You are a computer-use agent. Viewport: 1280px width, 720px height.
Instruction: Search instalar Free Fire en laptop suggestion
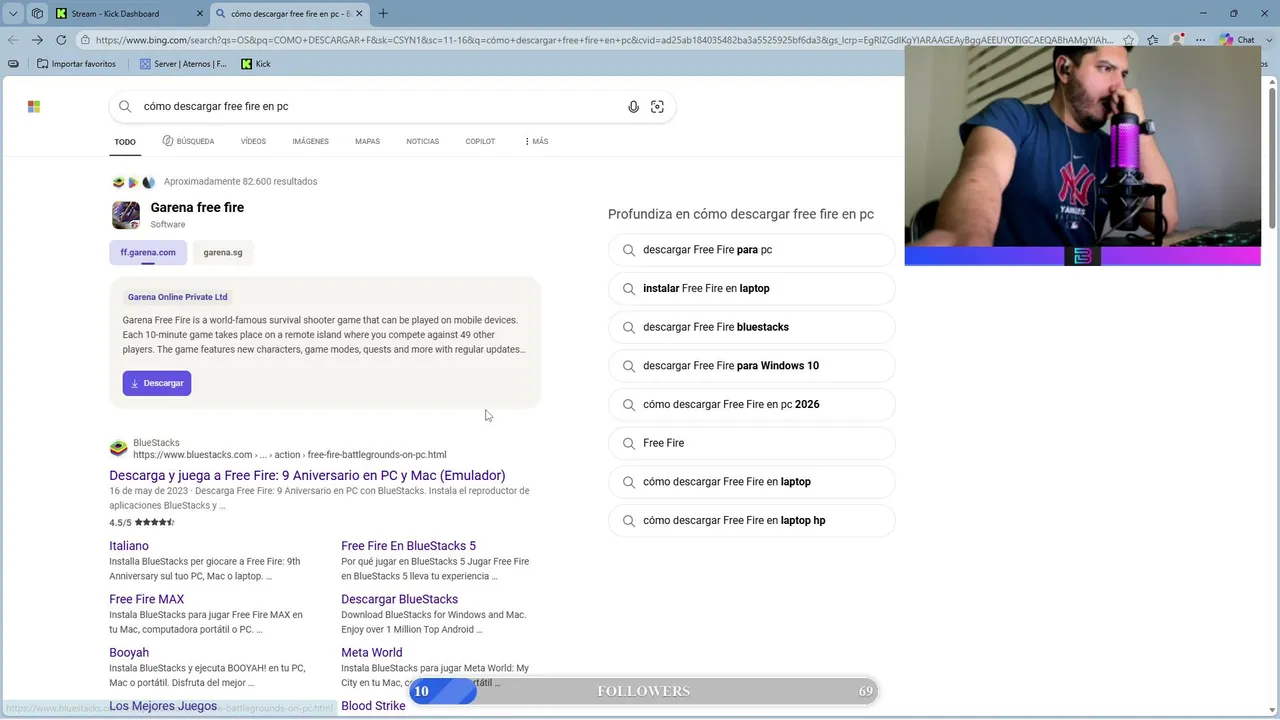(x=751, y=288)
